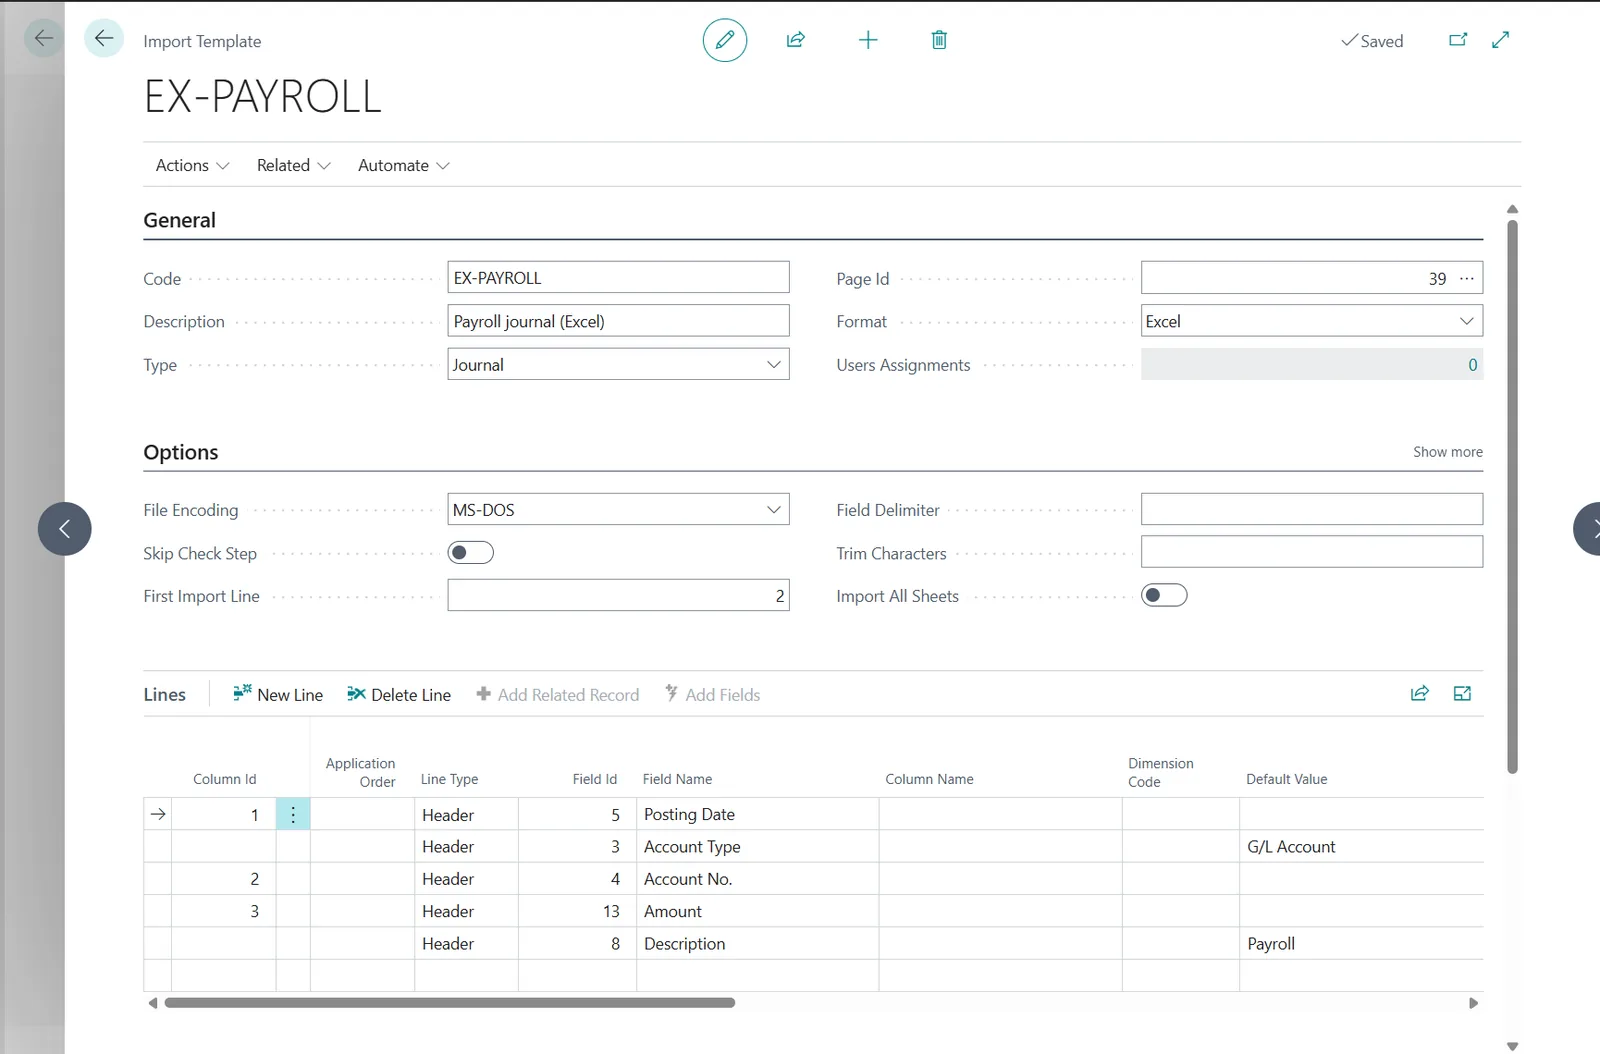Click the Payroll default value cell
1600x1054 pixels.
pyautogui.click(x=1362, y=944)
